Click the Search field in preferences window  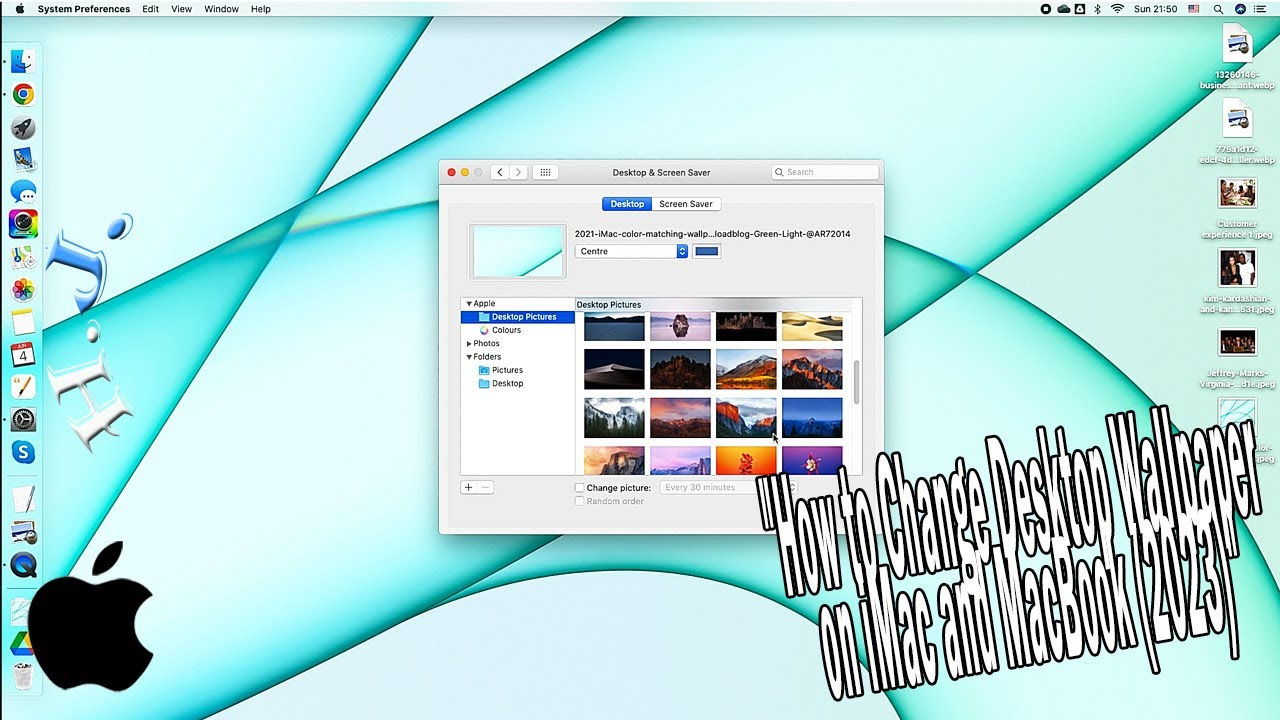[825, 172]
